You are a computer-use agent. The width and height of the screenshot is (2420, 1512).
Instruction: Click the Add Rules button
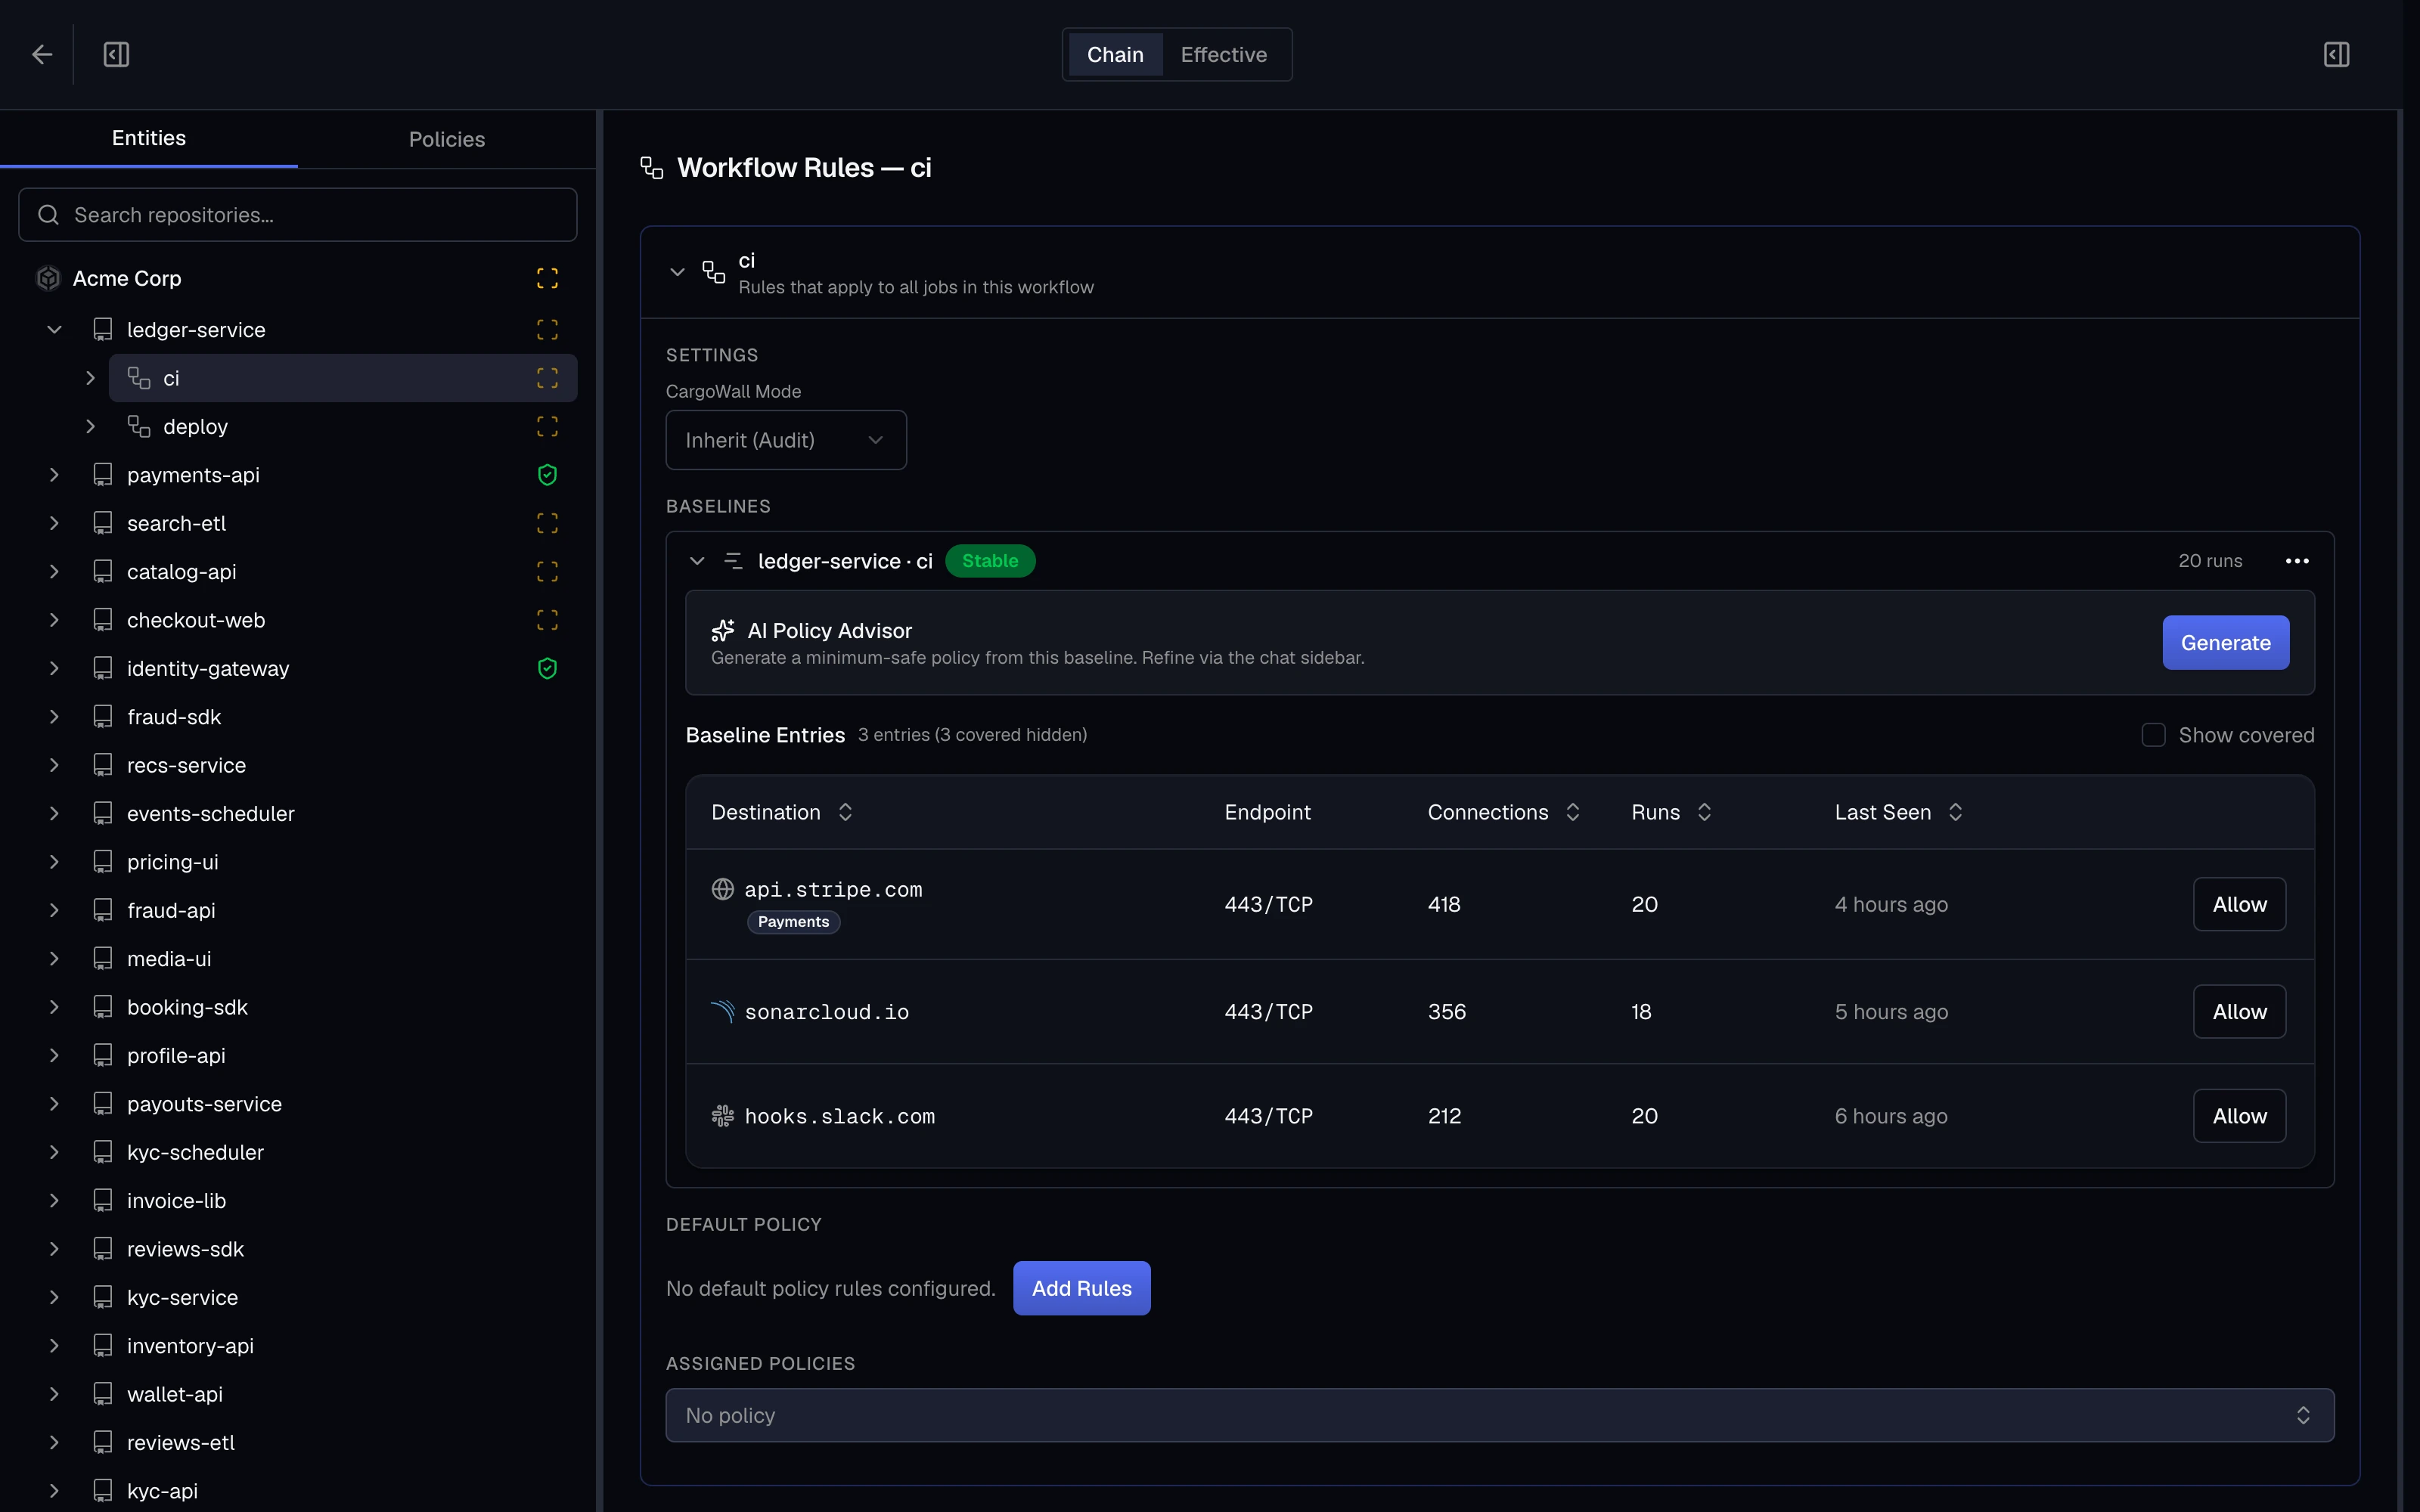coord(1081,1288)
